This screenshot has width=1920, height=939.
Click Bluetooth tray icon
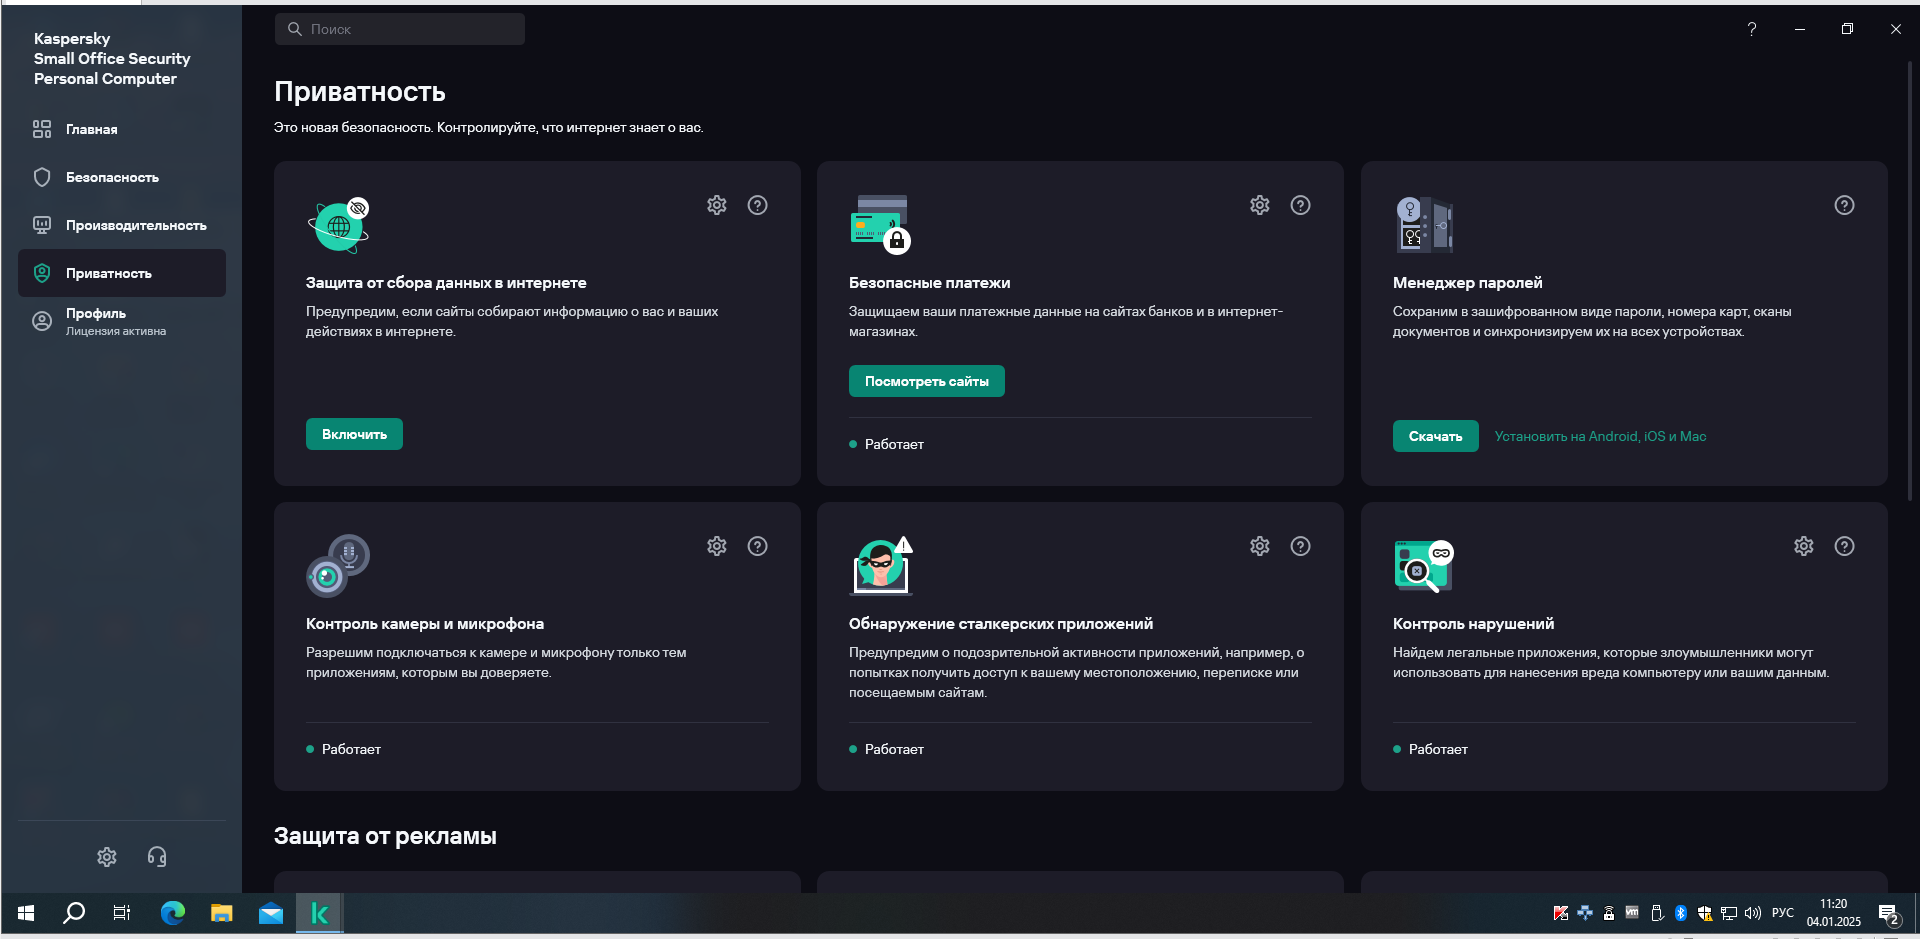click(x=1681, y=913)
